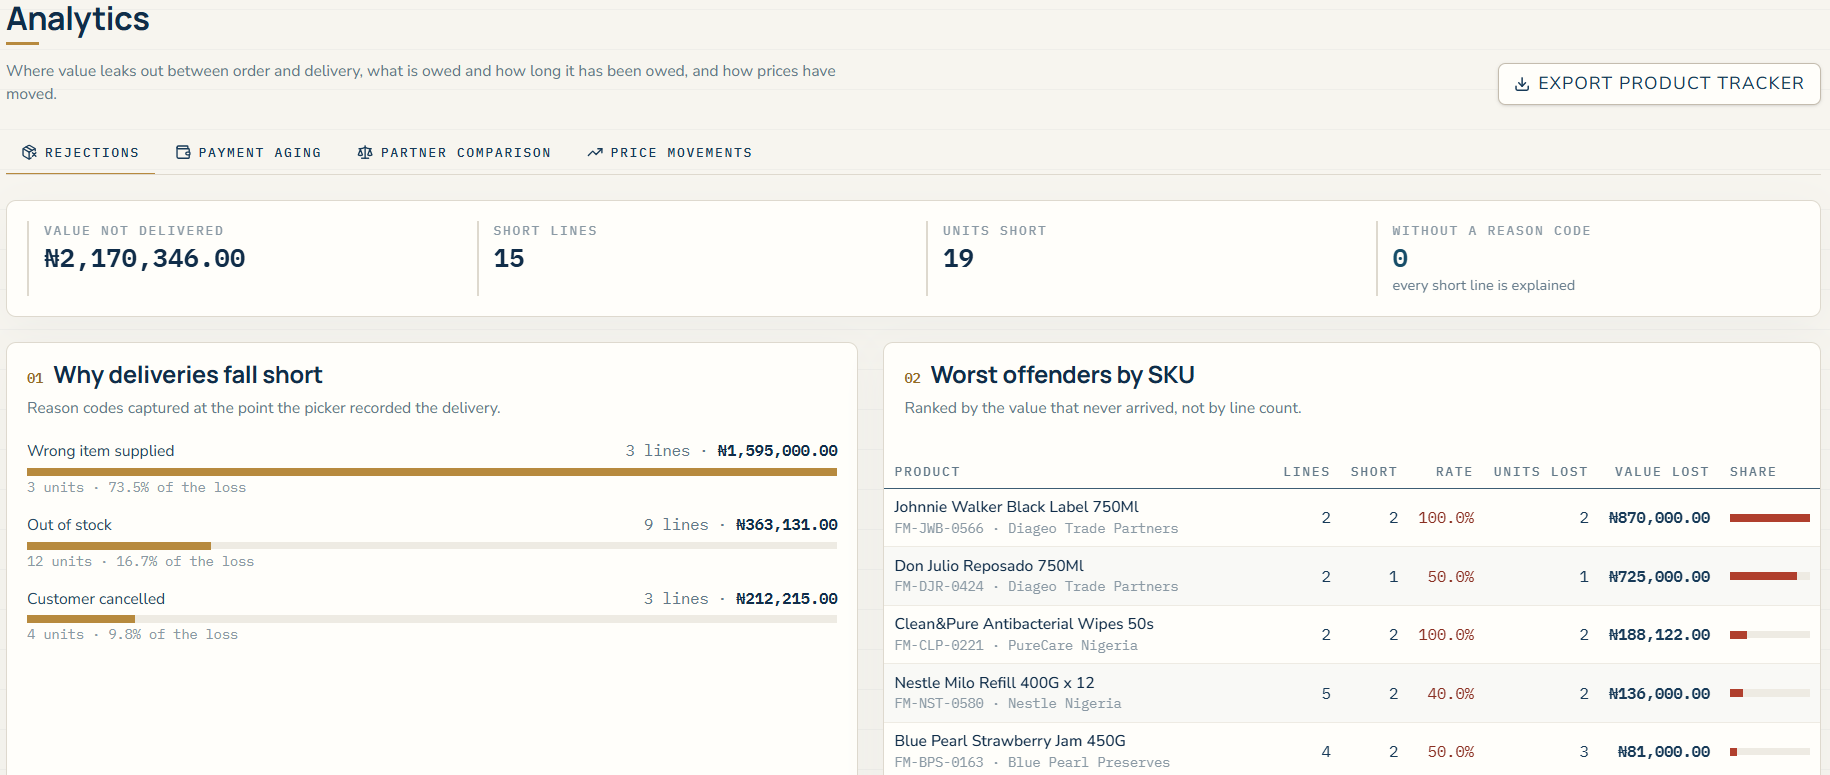Click the Wrong item supplied reason label
Screen dimensions: 1830x775
[x=101, y=451]
